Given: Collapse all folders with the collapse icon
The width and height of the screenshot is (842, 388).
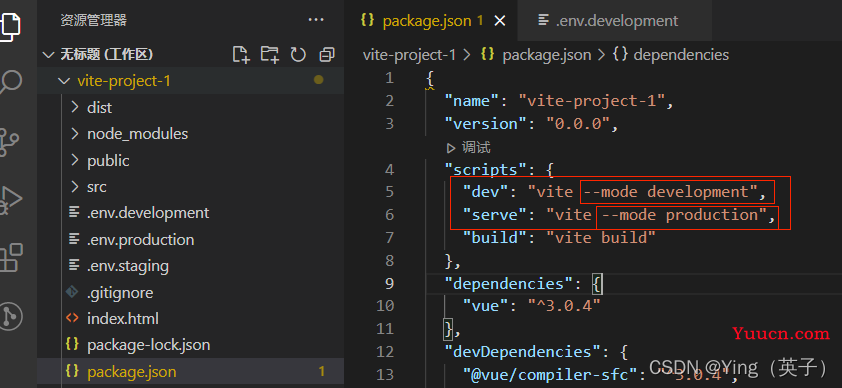Looking at the screenshot, I should point(326,54).
